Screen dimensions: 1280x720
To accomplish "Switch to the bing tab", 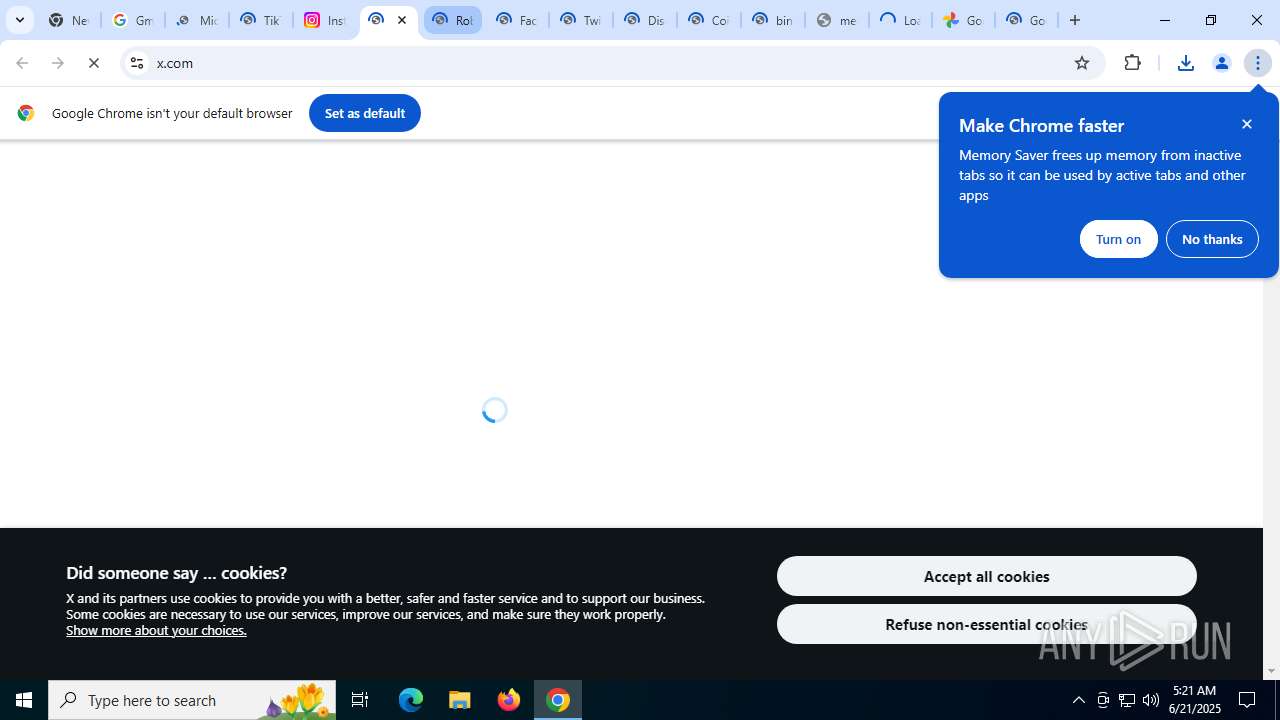I will pos(772,20).
